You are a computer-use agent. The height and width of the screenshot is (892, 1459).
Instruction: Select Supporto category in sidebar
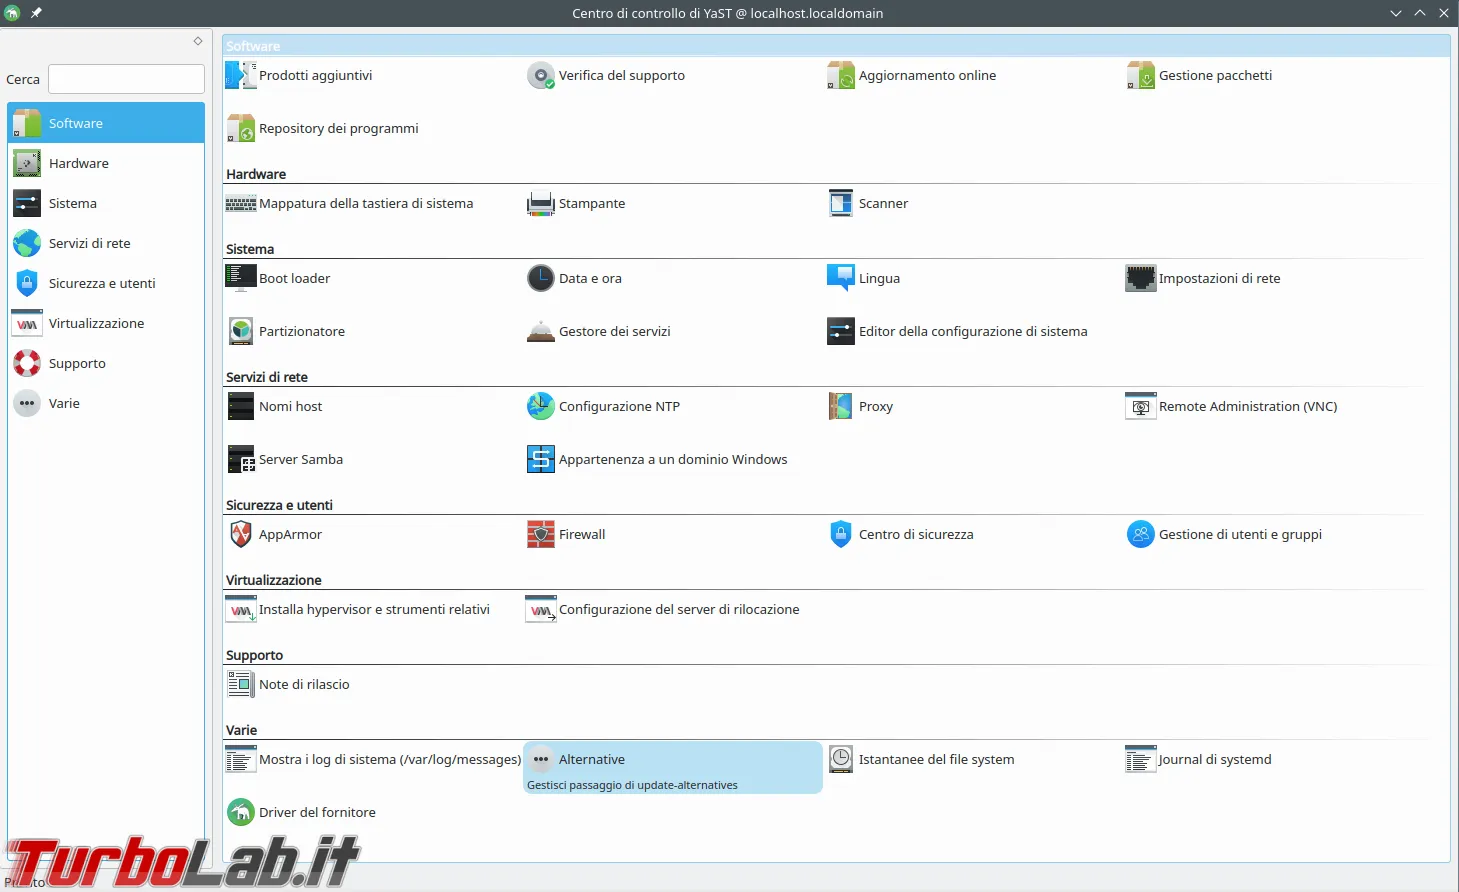tap(106, 363)
